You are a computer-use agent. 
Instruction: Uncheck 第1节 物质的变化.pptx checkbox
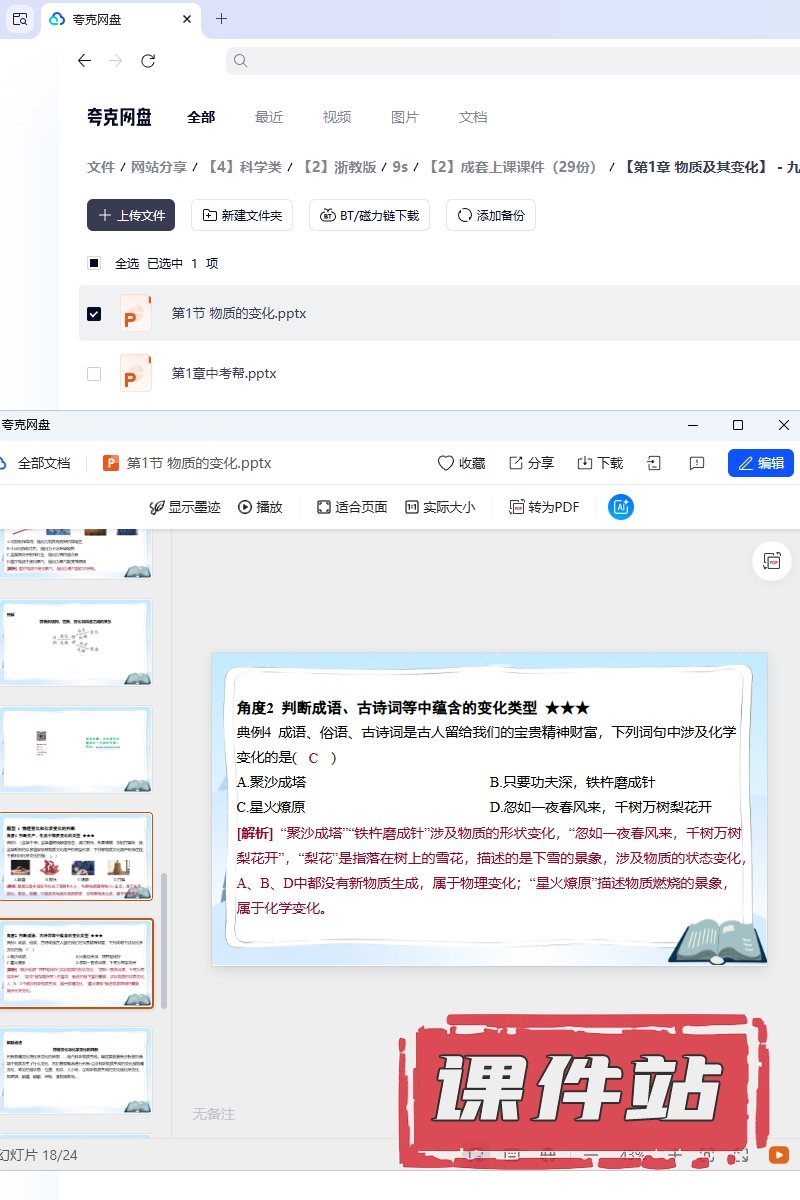(94, 313)
